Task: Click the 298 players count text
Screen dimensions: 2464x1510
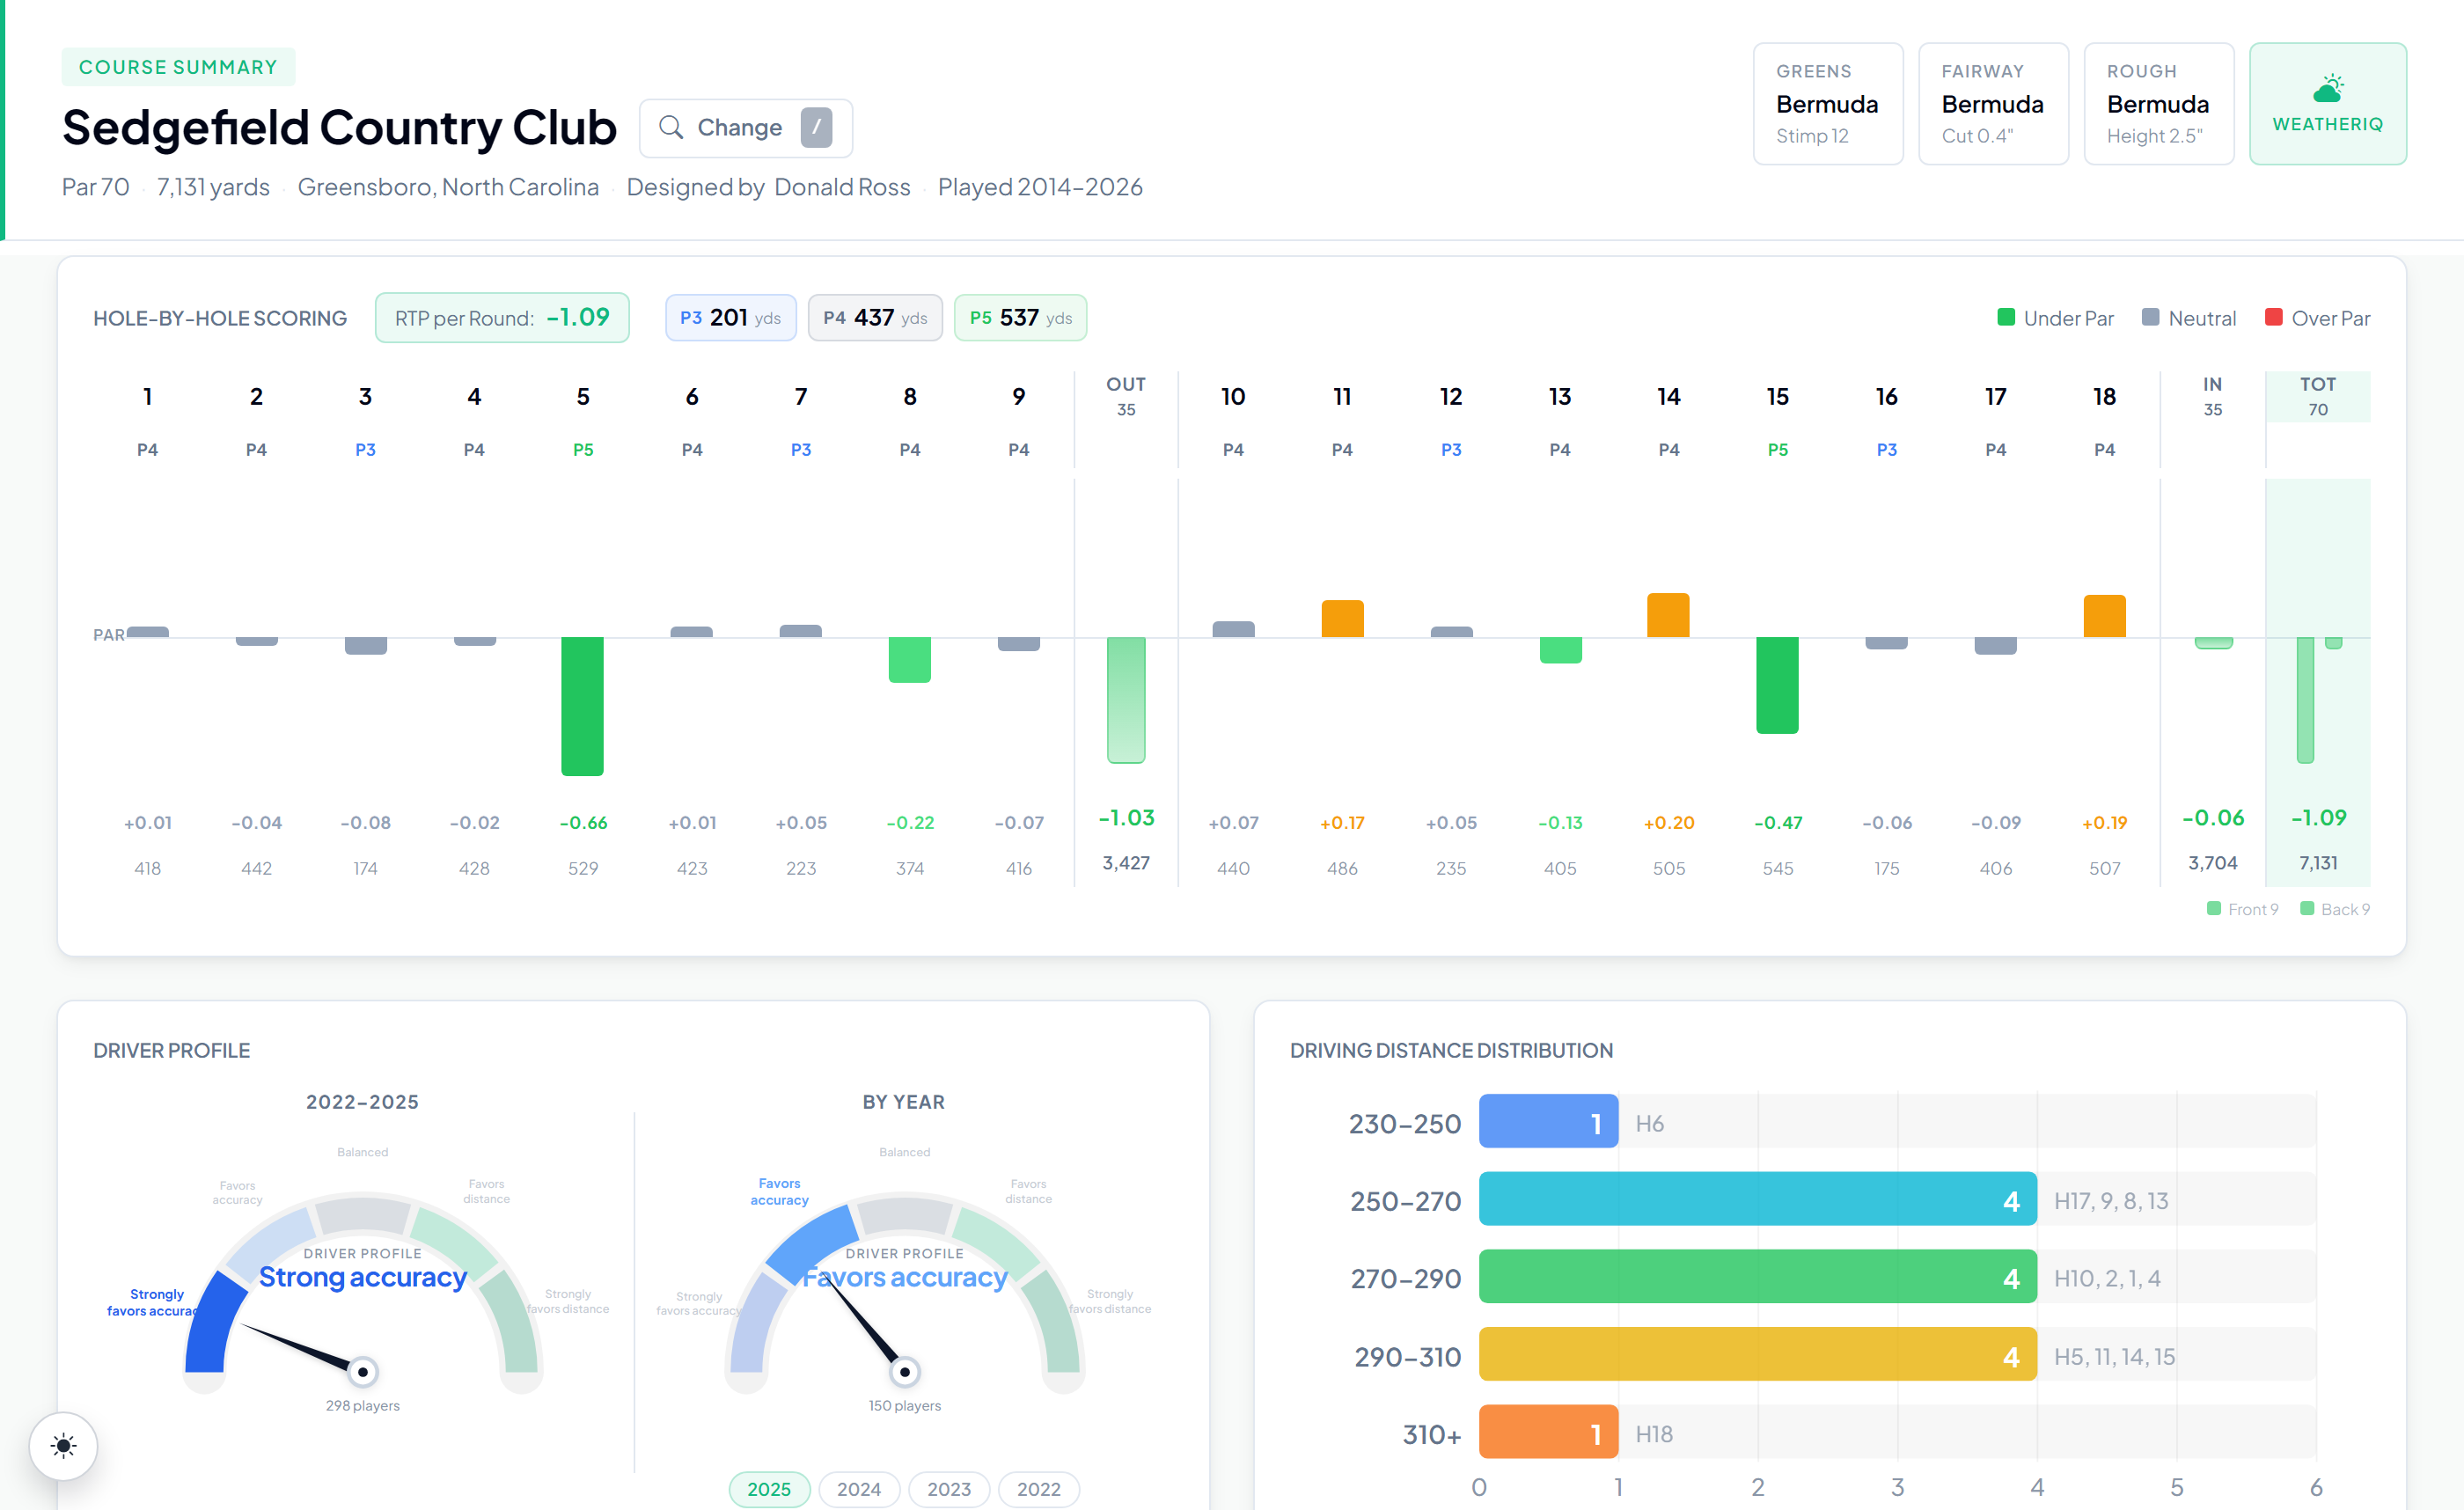Action: click(363, 1406)
